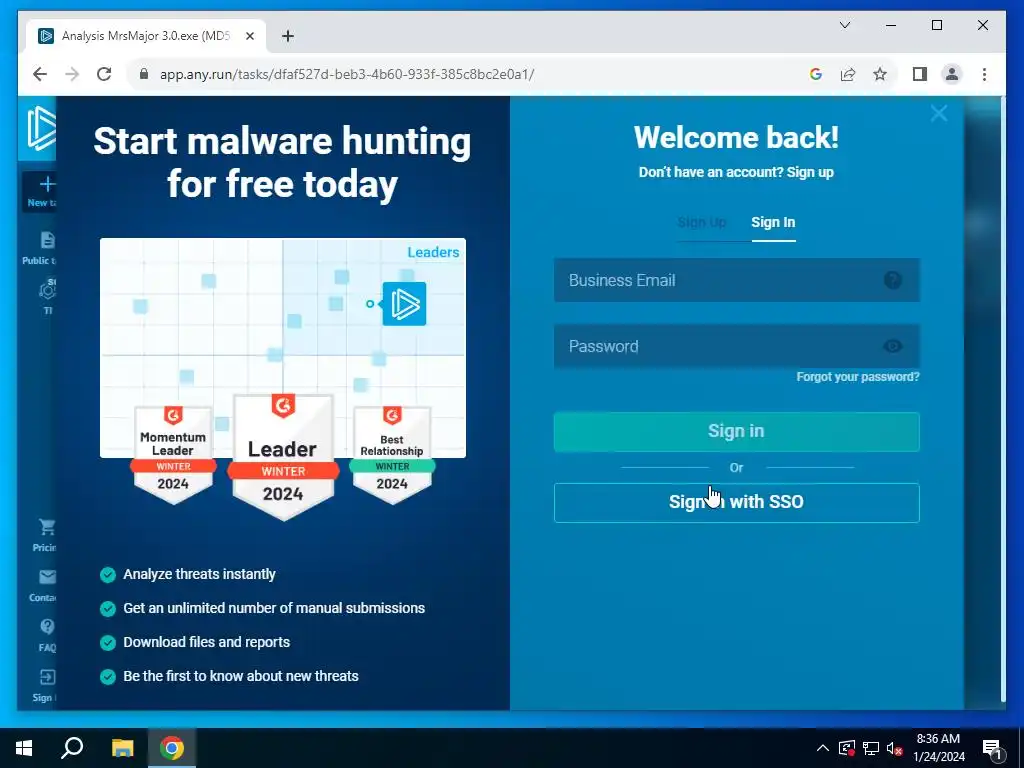Open TI lookup gear icon in sidebar

pos(47,289)
